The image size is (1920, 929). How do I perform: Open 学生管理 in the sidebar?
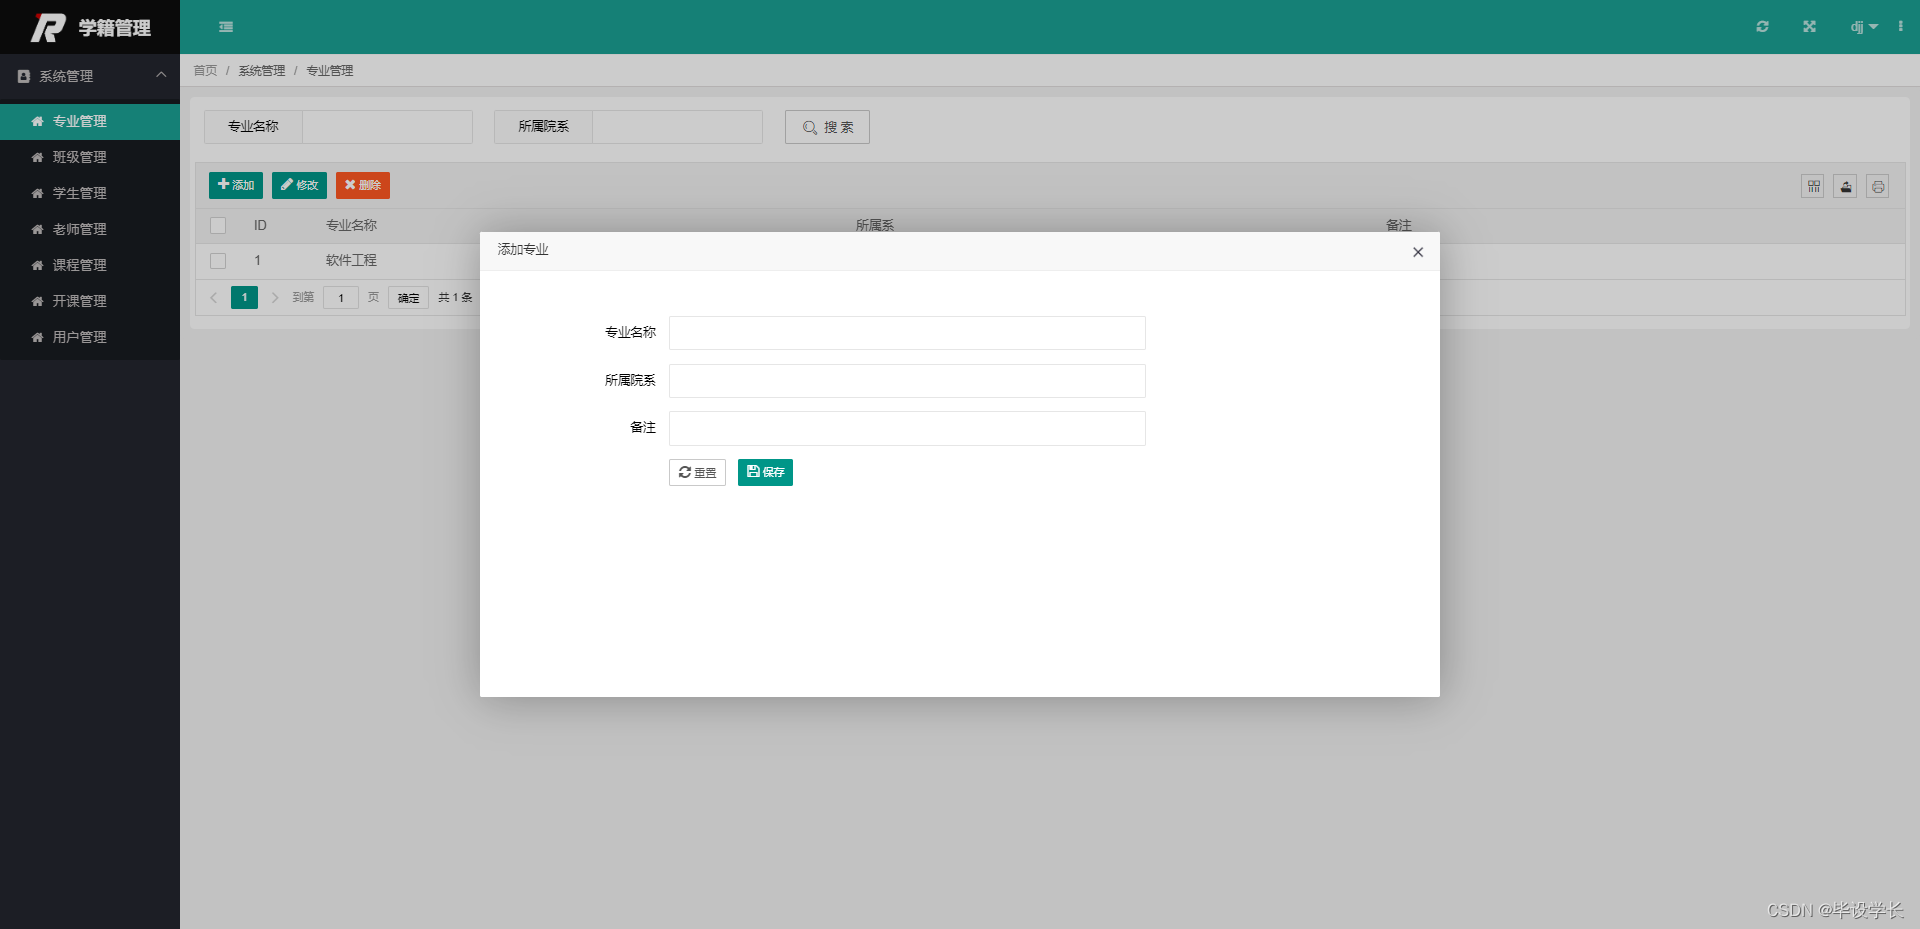click(90, 193)
